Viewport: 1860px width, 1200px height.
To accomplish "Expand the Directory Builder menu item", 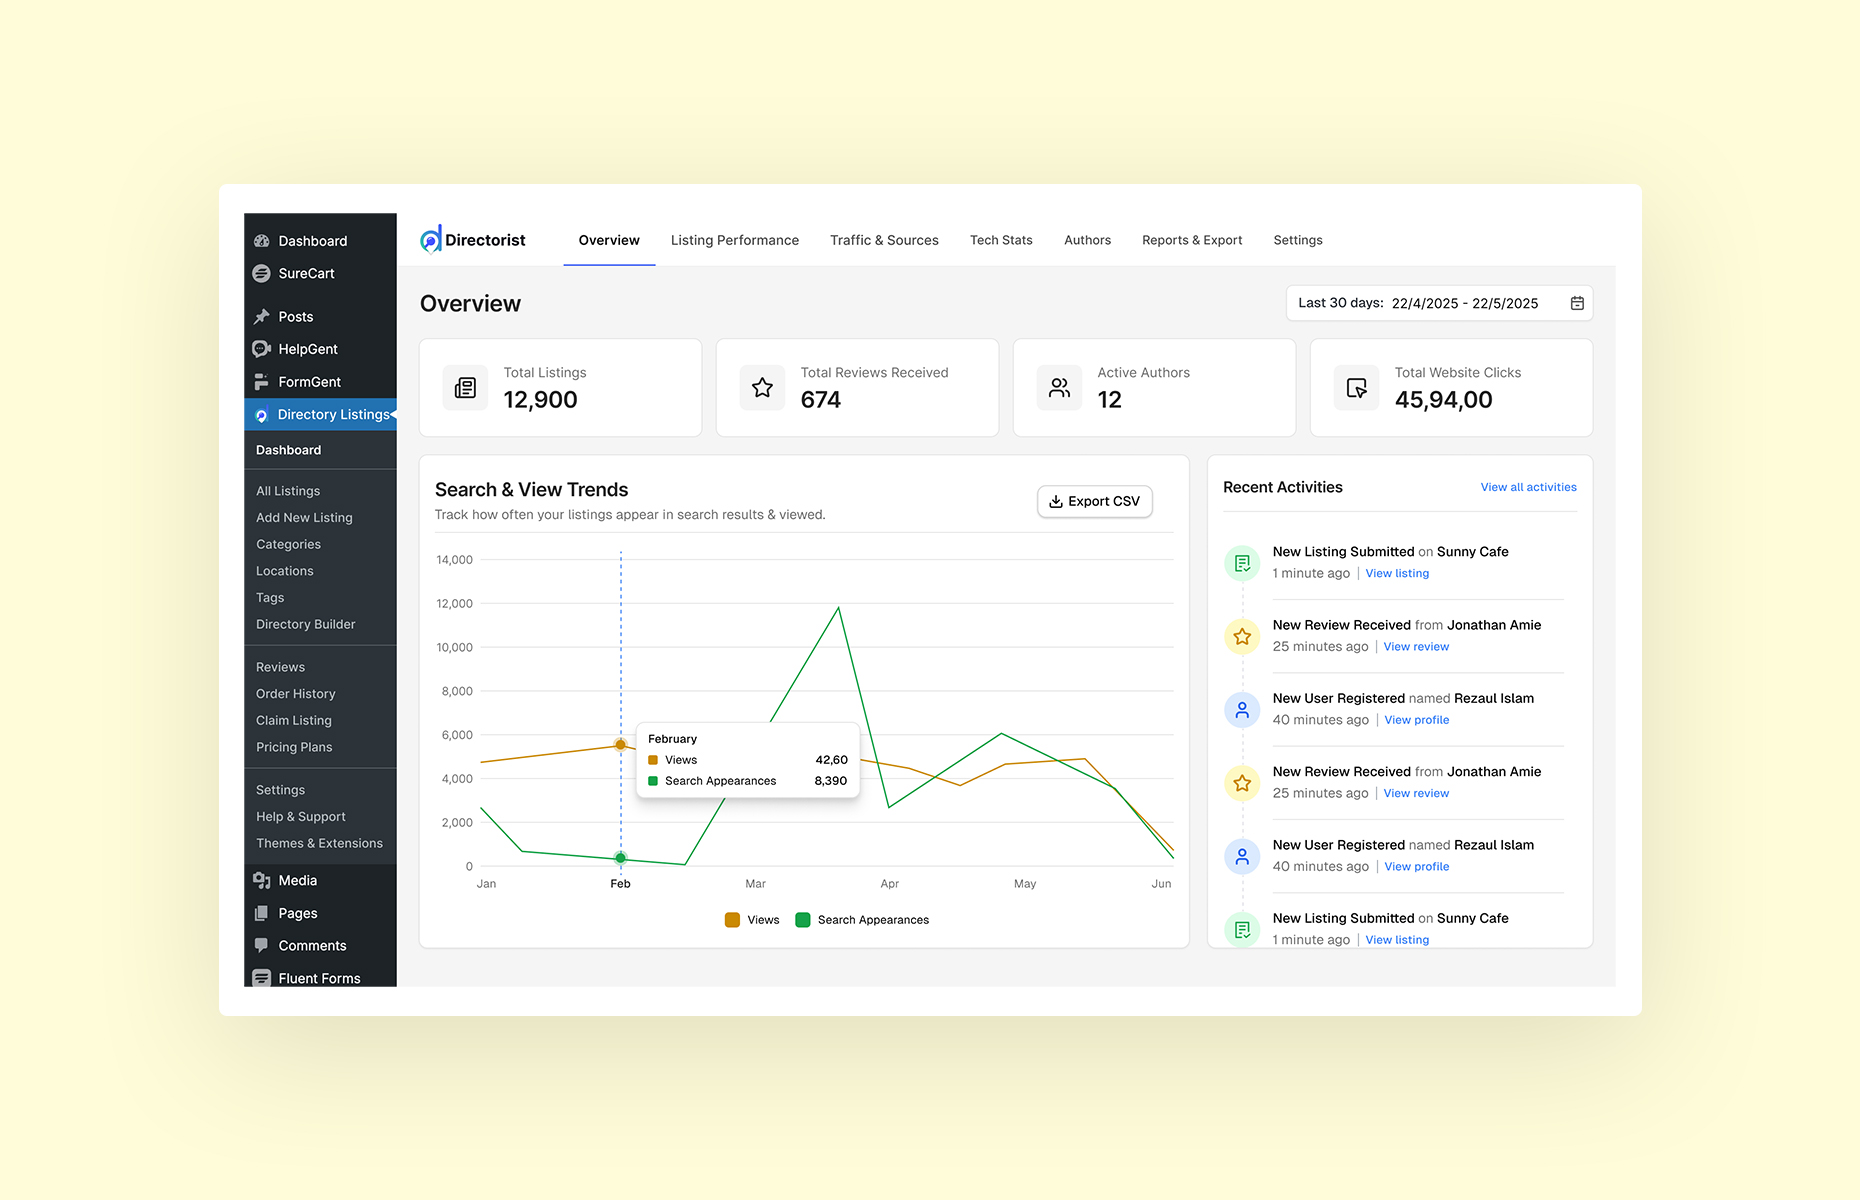I will pyautogui.click(x=305, y=624).
